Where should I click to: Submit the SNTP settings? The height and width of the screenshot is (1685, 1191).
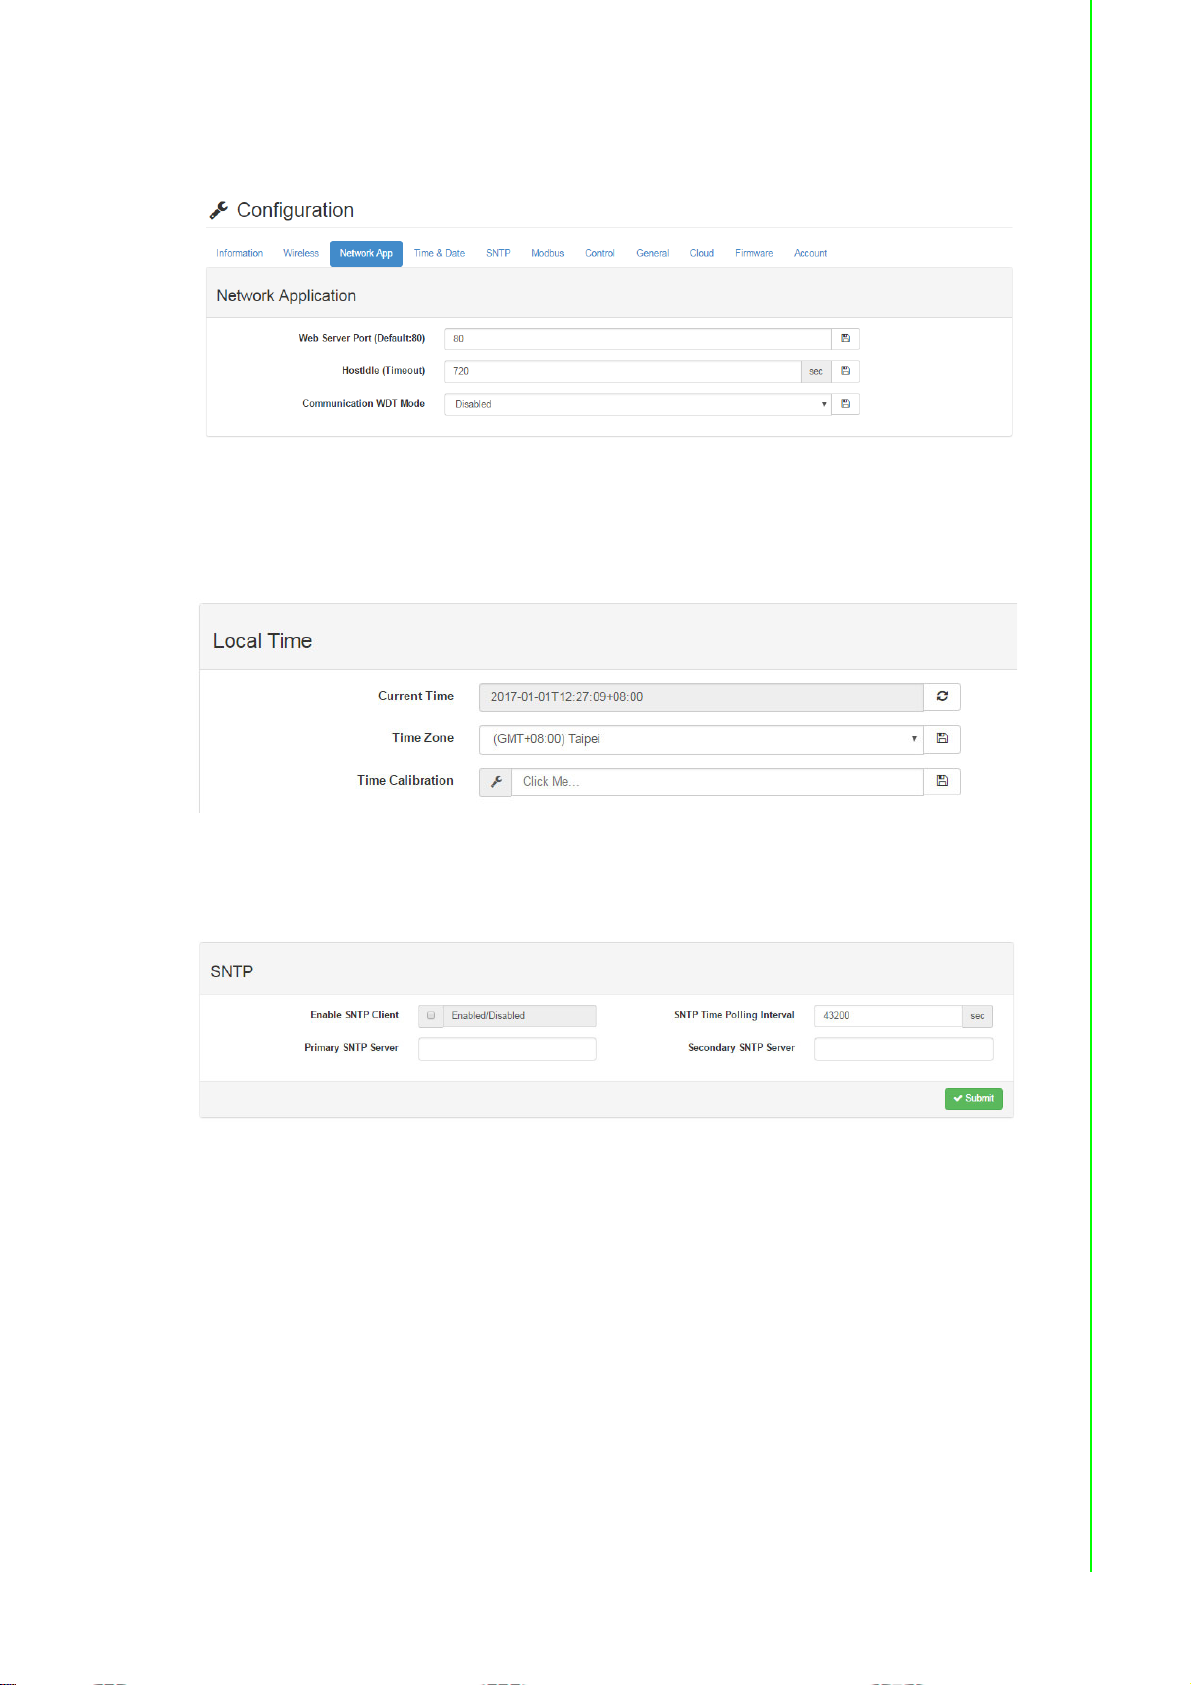[x=973, y=1099]
